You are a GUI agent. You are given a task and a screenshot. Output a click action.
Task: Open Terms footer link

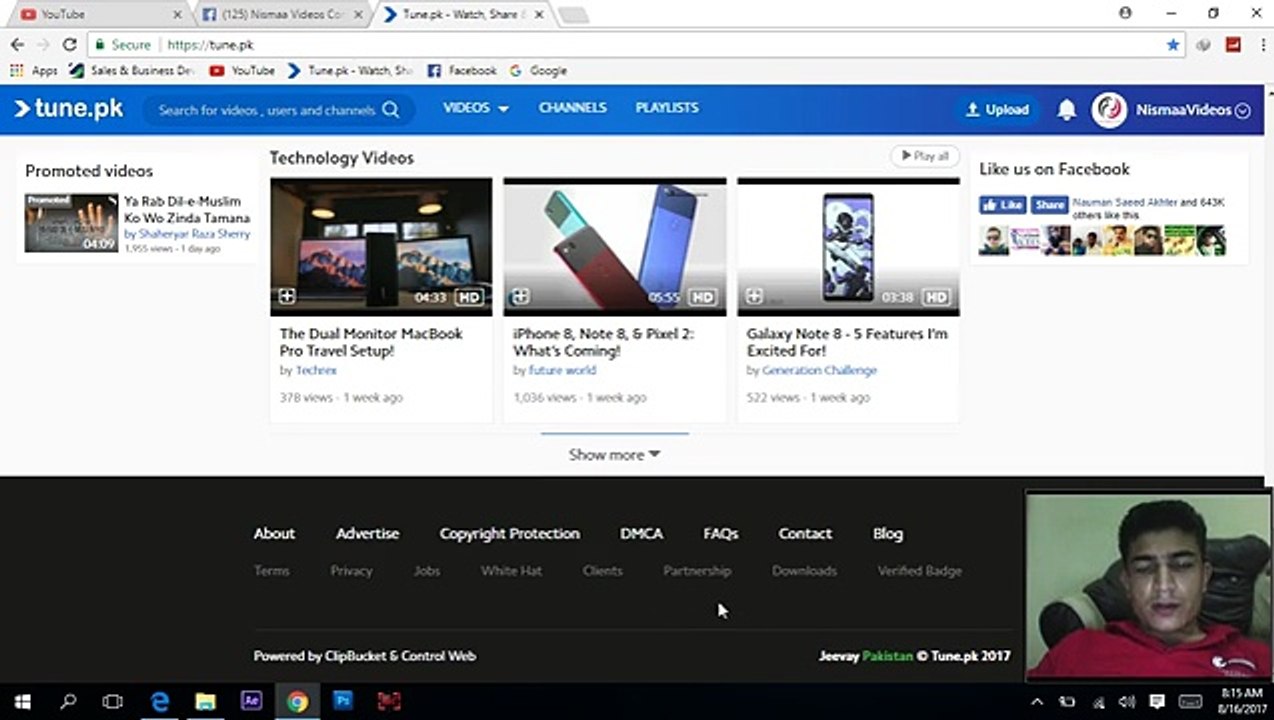(x=271, y=570)
